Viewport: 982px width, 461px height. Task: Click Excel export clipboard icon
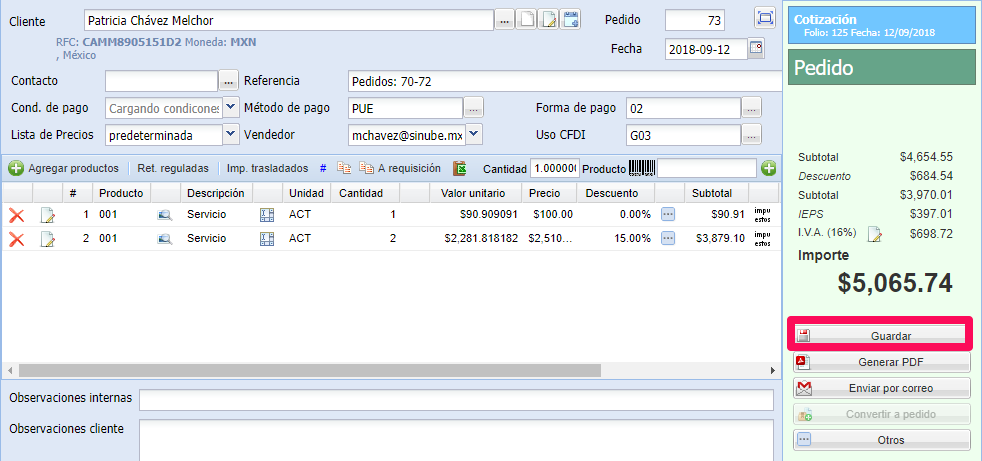(x=460, y=168)
